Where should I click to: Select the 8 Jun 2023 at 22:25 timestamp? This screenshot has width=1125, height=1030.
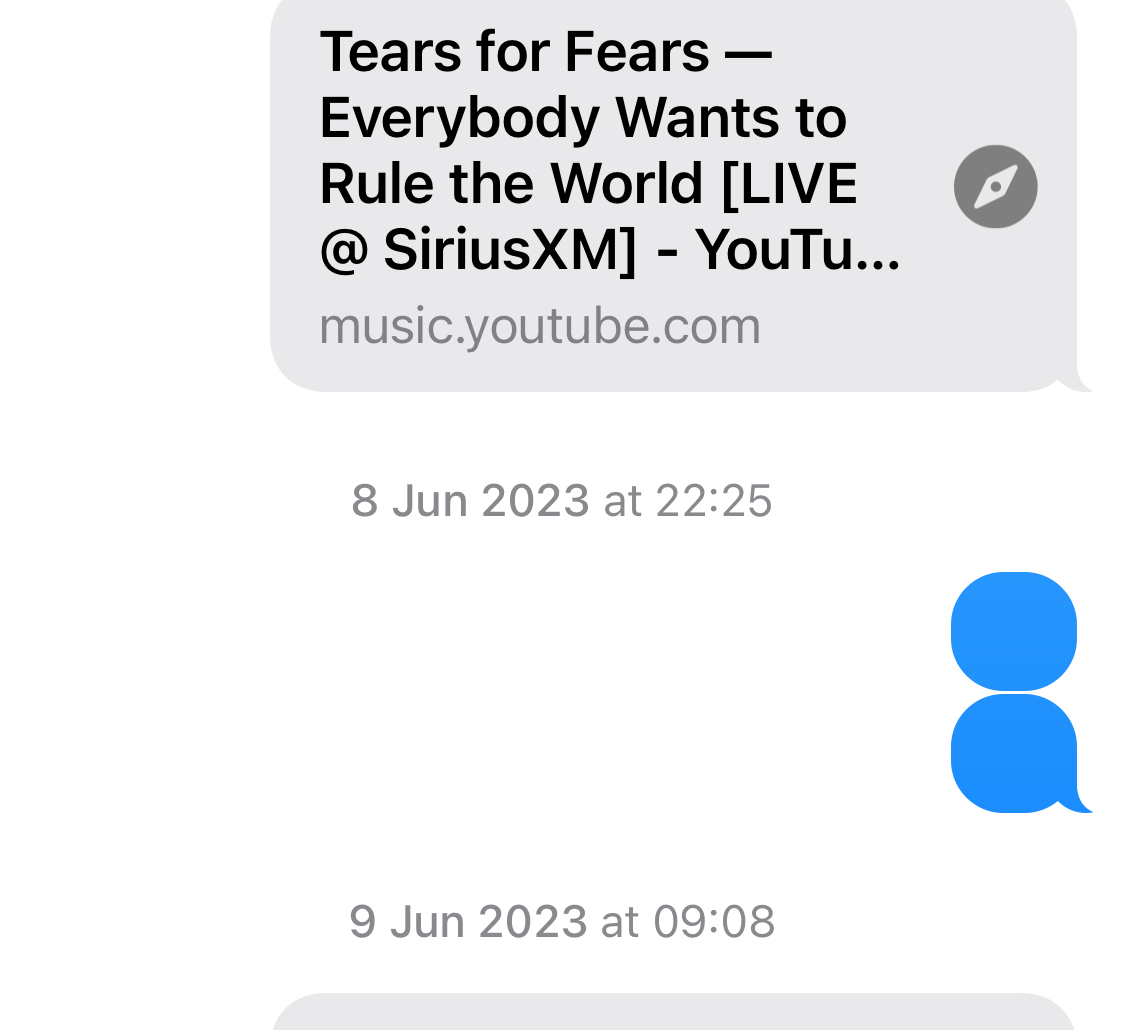tap(562, 501)
